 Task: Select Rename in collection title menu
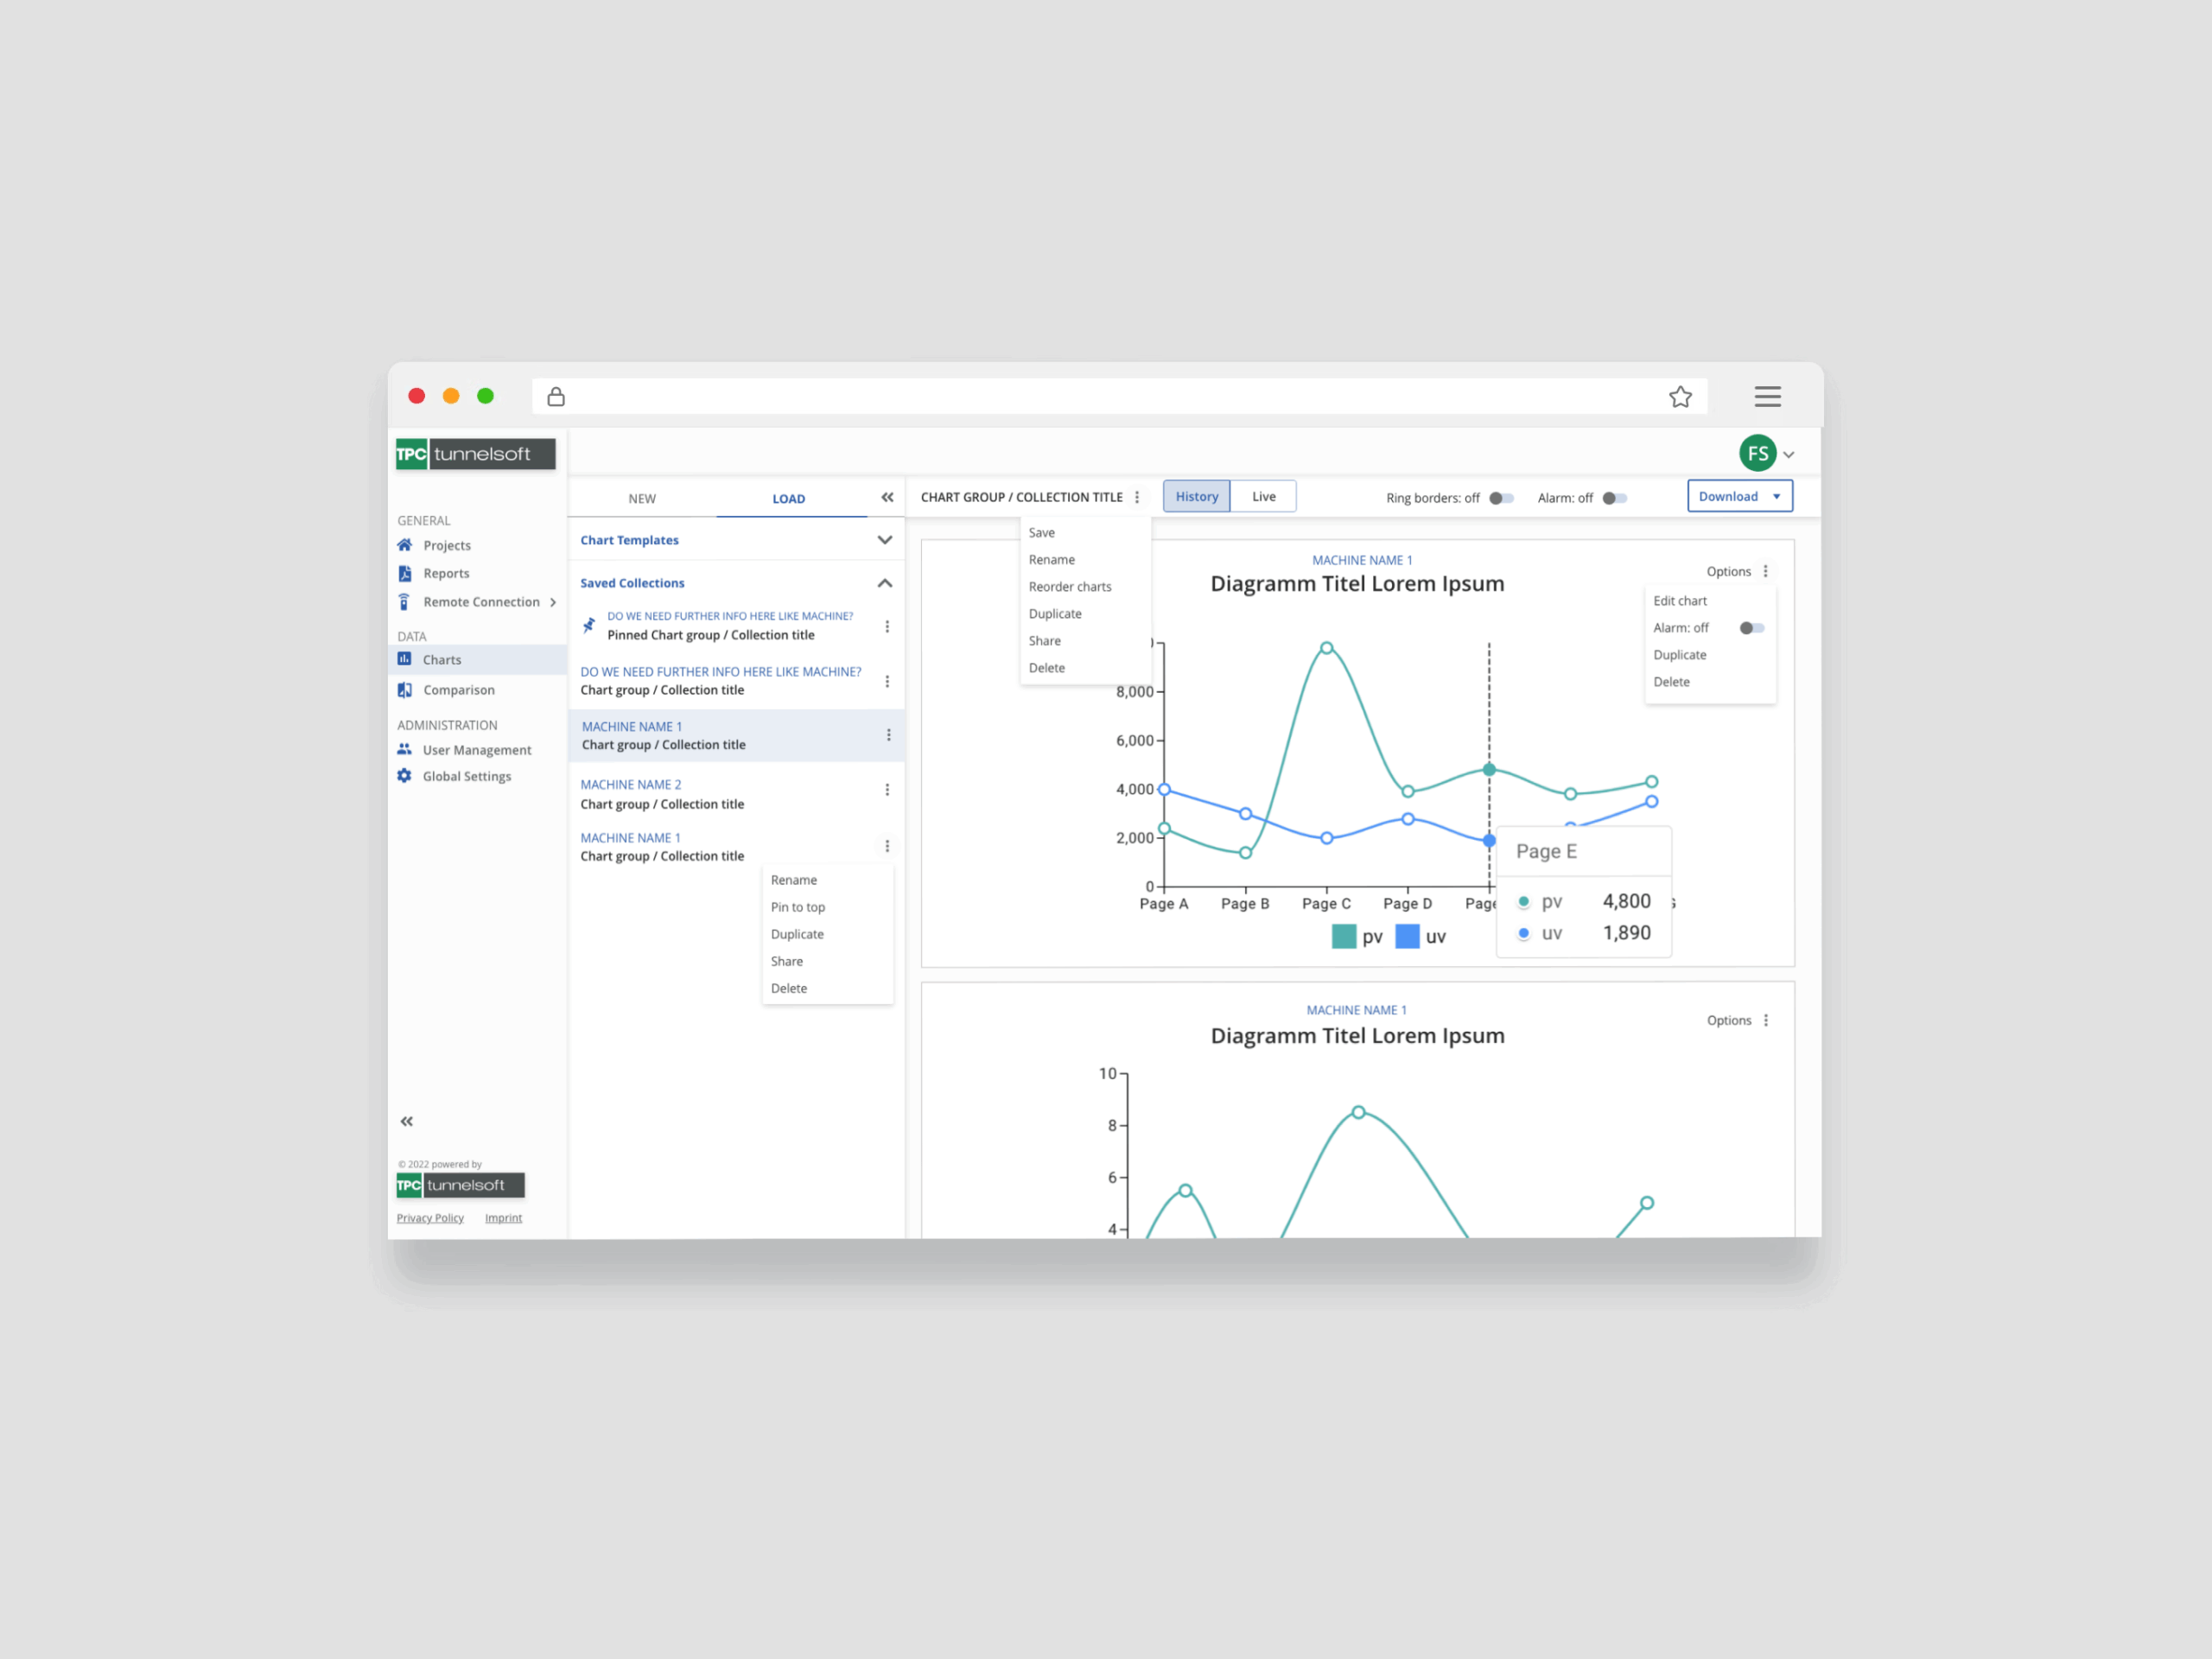click(x=1052, y=560)
